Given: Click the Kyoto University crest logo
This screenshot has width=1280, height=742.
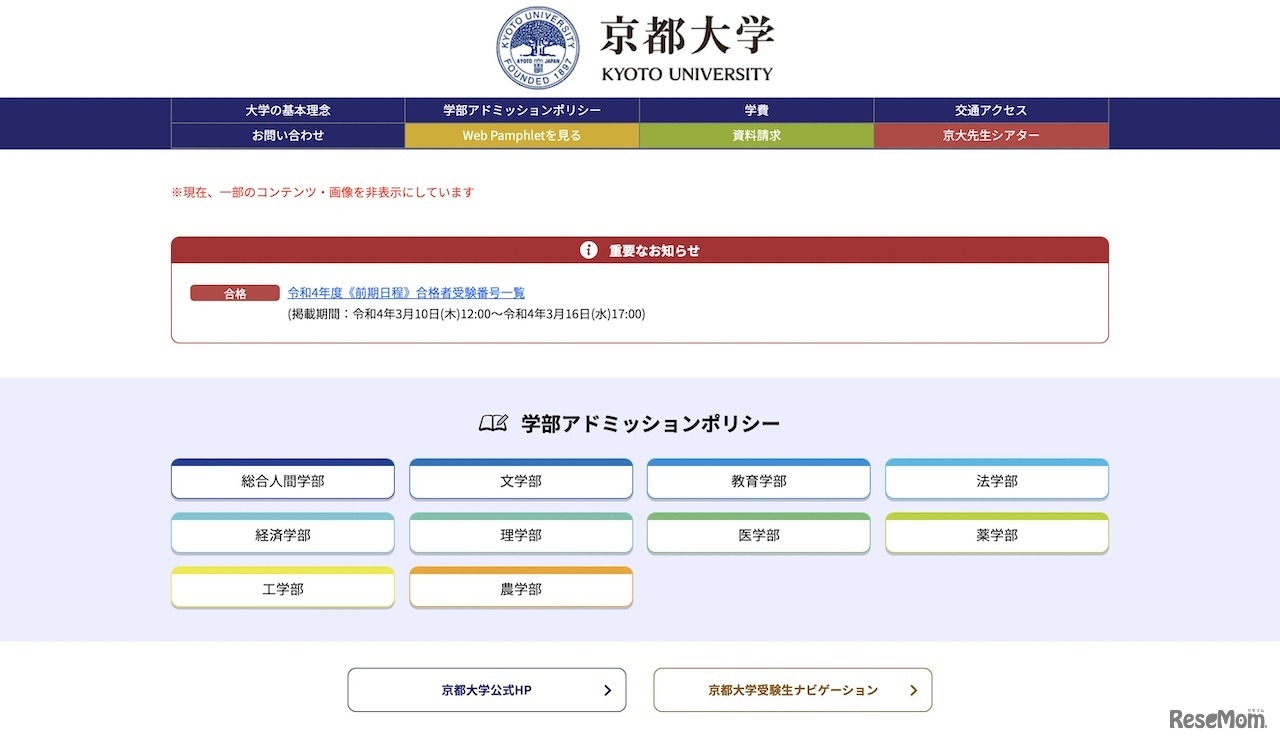Looking at the screenshot, I should (539, 47).
